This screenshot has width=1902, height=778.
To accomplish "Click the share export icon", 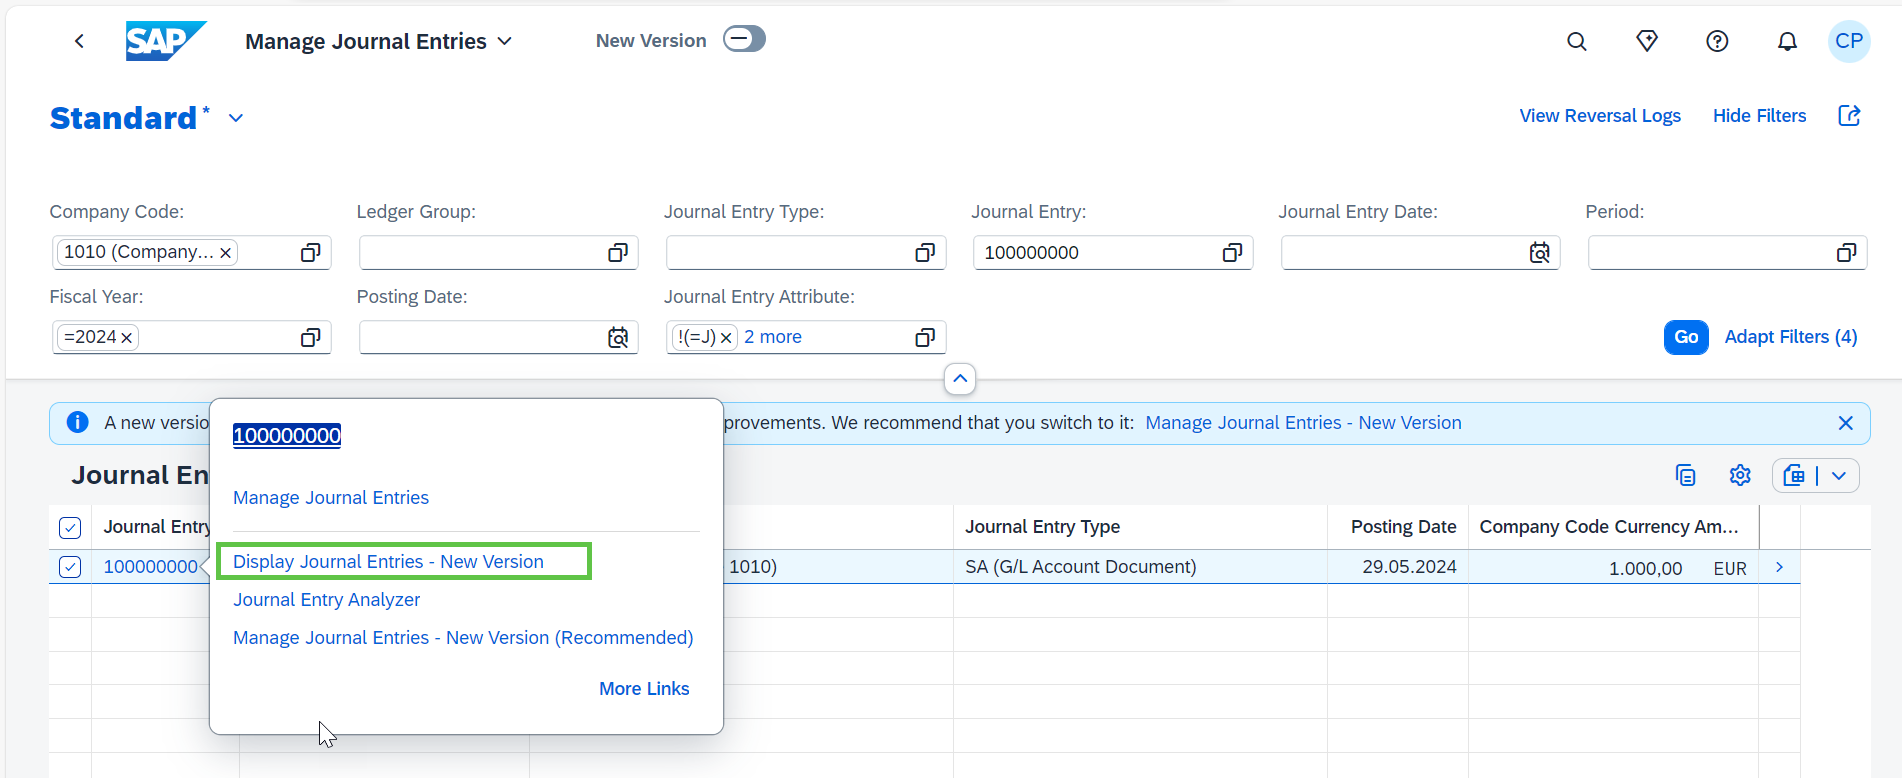I will coord(1849,116).
